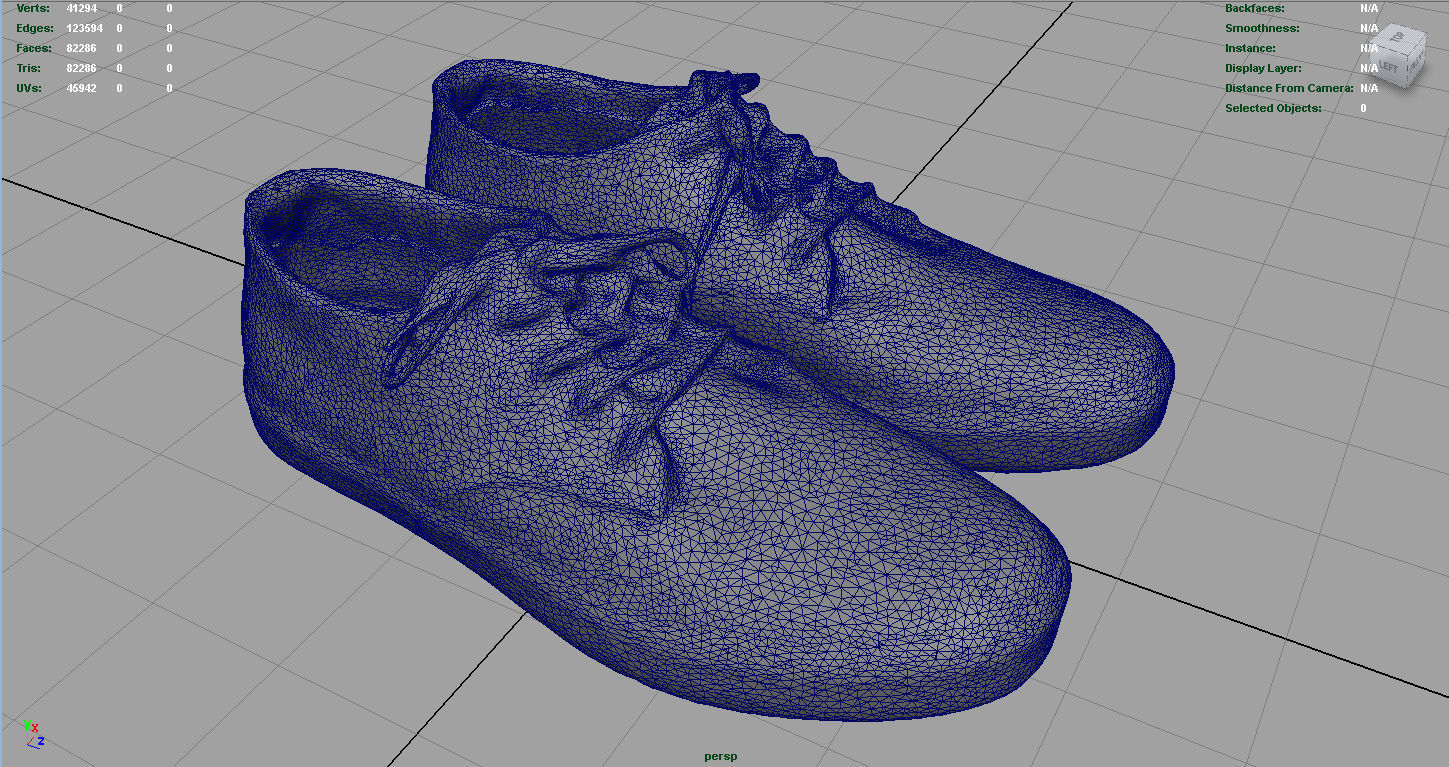Click the persp camera name label

pos(720,756)
